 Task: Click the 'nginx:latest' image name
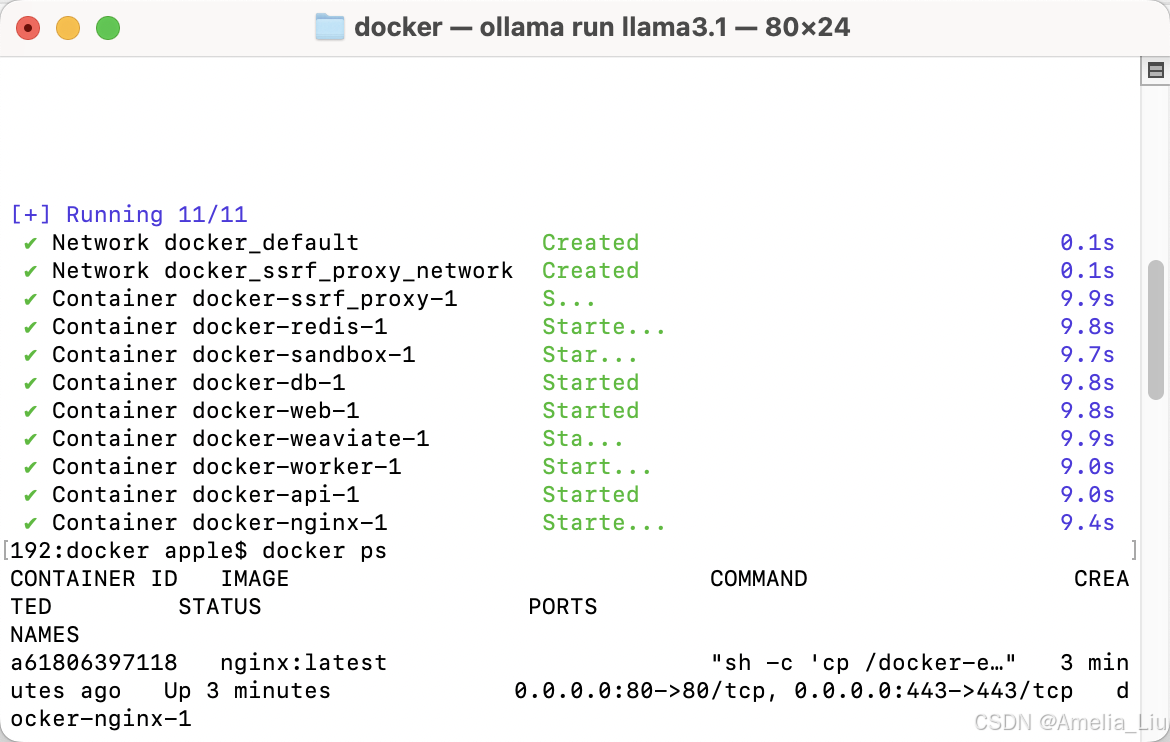[304, 663]
